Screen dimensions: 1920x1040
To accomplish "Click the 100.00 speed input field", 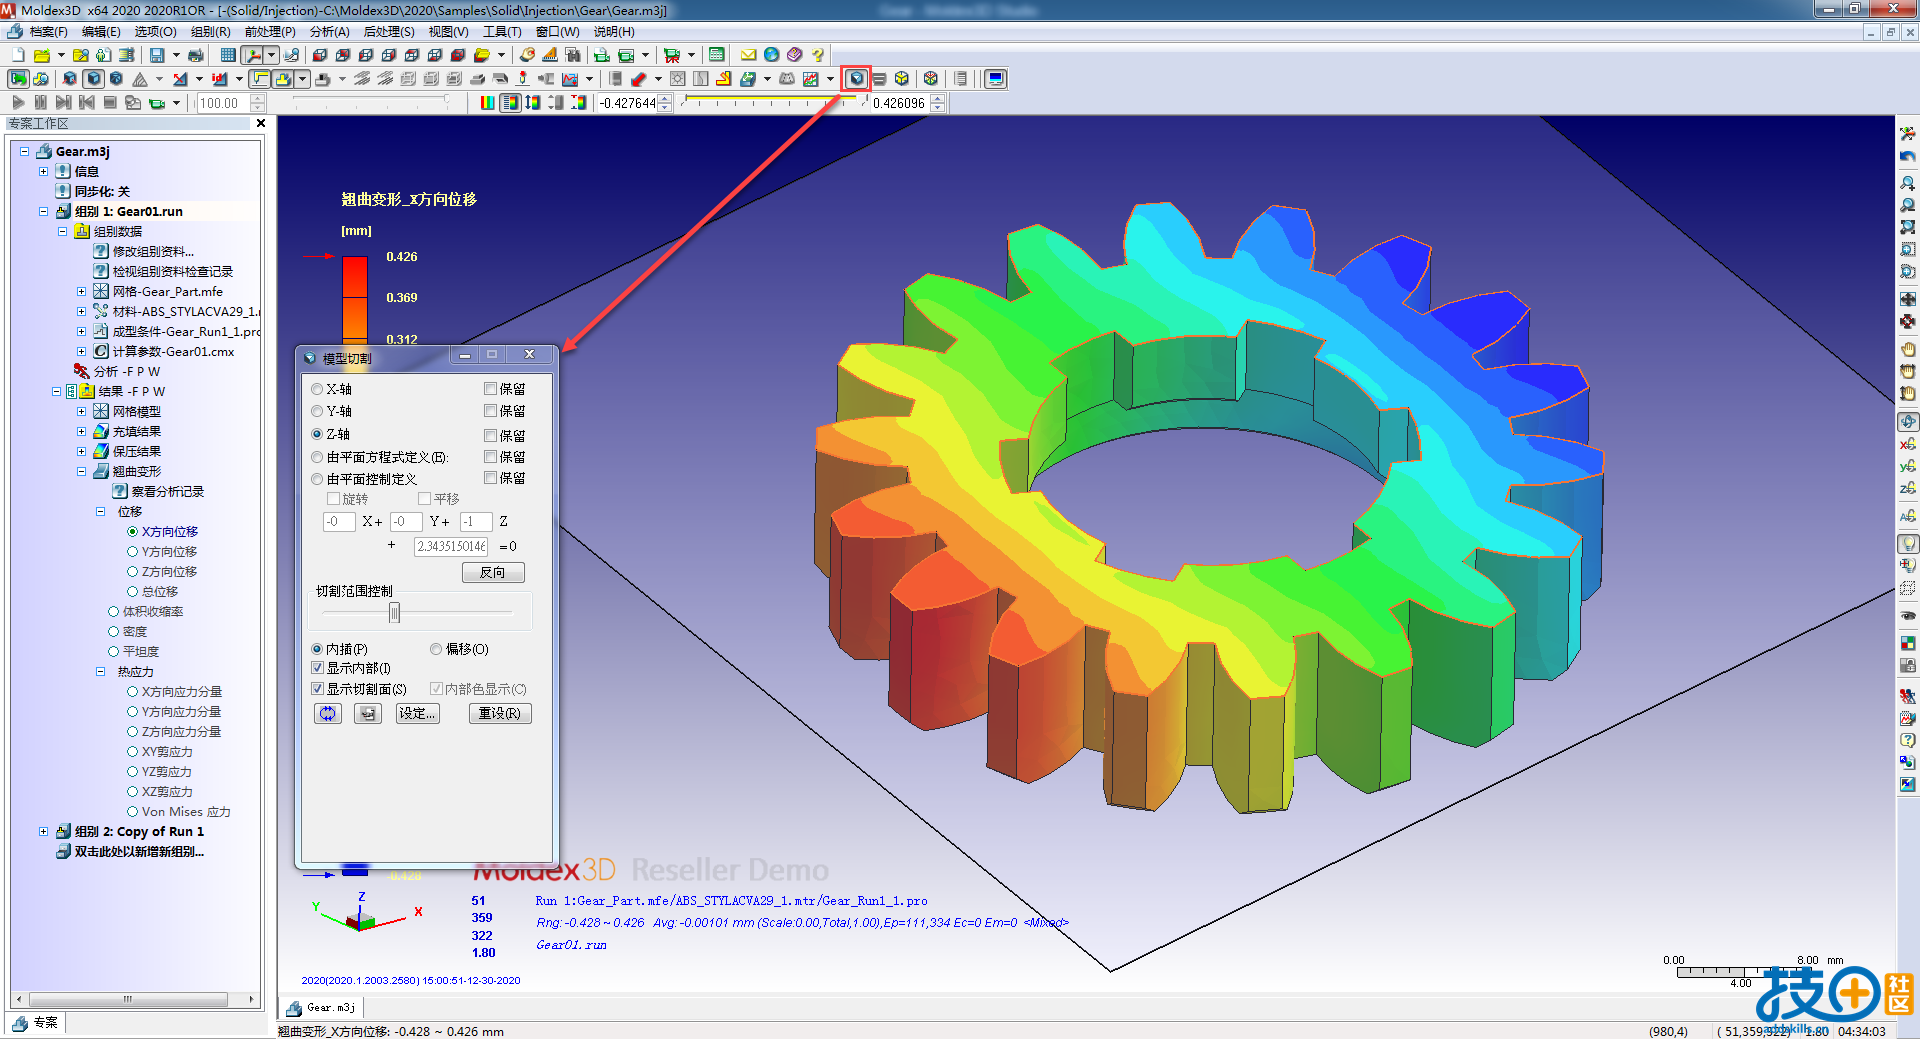I will [224, 102].
